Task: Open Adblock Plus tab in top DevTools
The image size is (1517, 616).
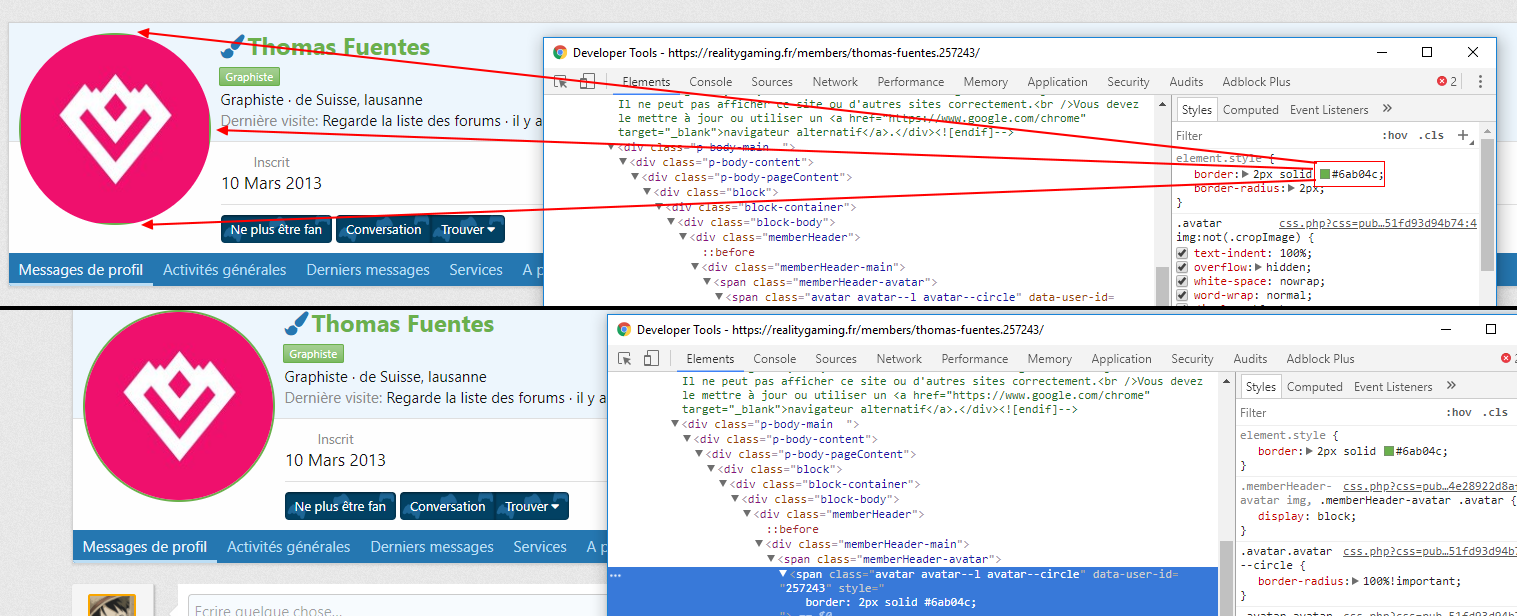Action: [x=1256, y=82]
